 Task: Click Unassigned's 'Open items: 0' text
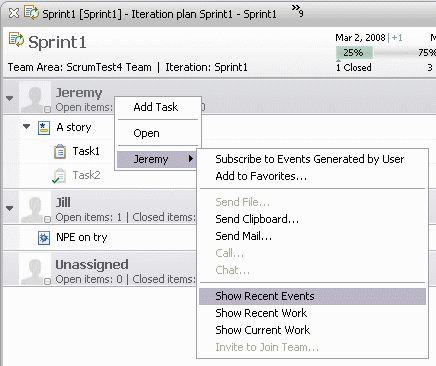pos(89,279)
